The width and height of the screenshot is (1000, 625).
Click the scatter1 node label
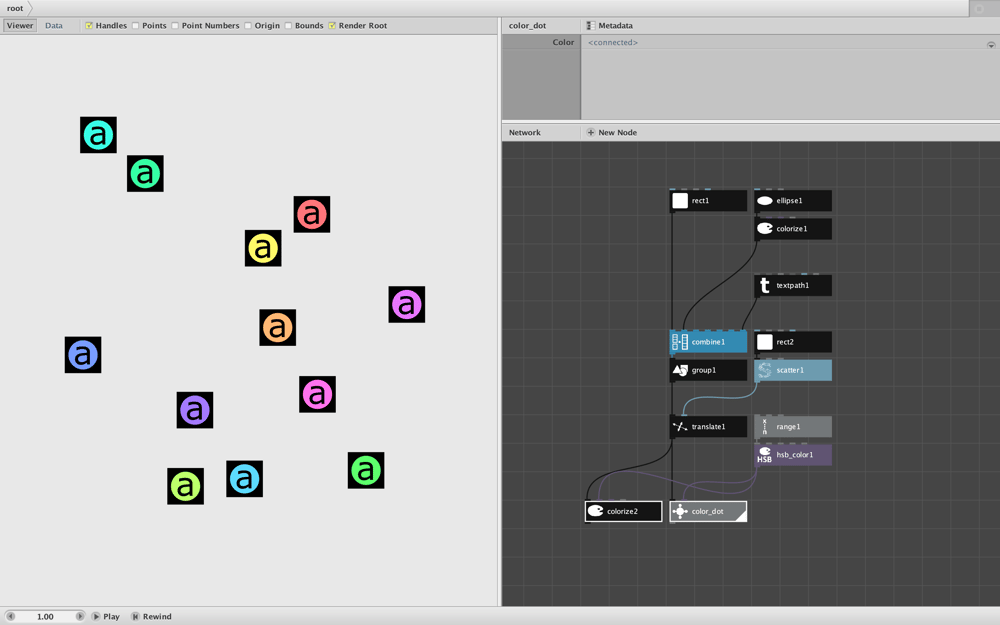790,370
